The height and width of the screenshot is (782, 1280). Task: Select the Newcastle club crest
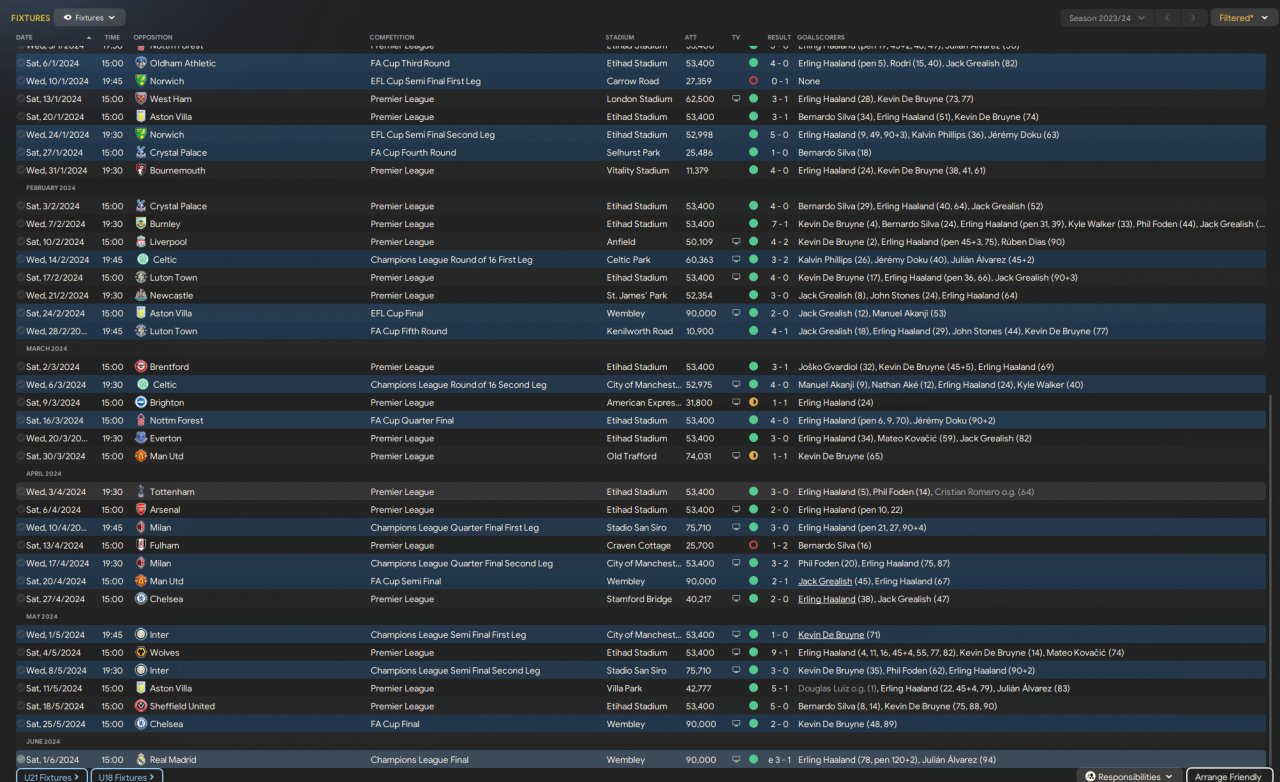140,296
